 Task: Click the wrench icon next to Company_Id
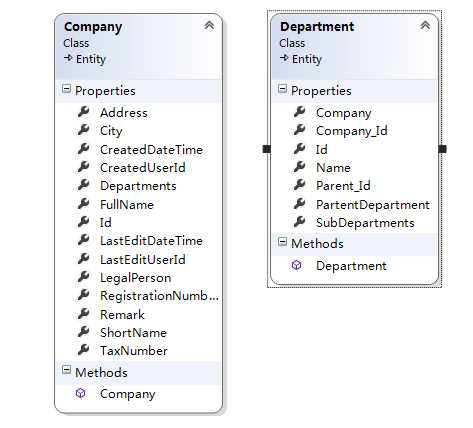click(x=299, y=130)
